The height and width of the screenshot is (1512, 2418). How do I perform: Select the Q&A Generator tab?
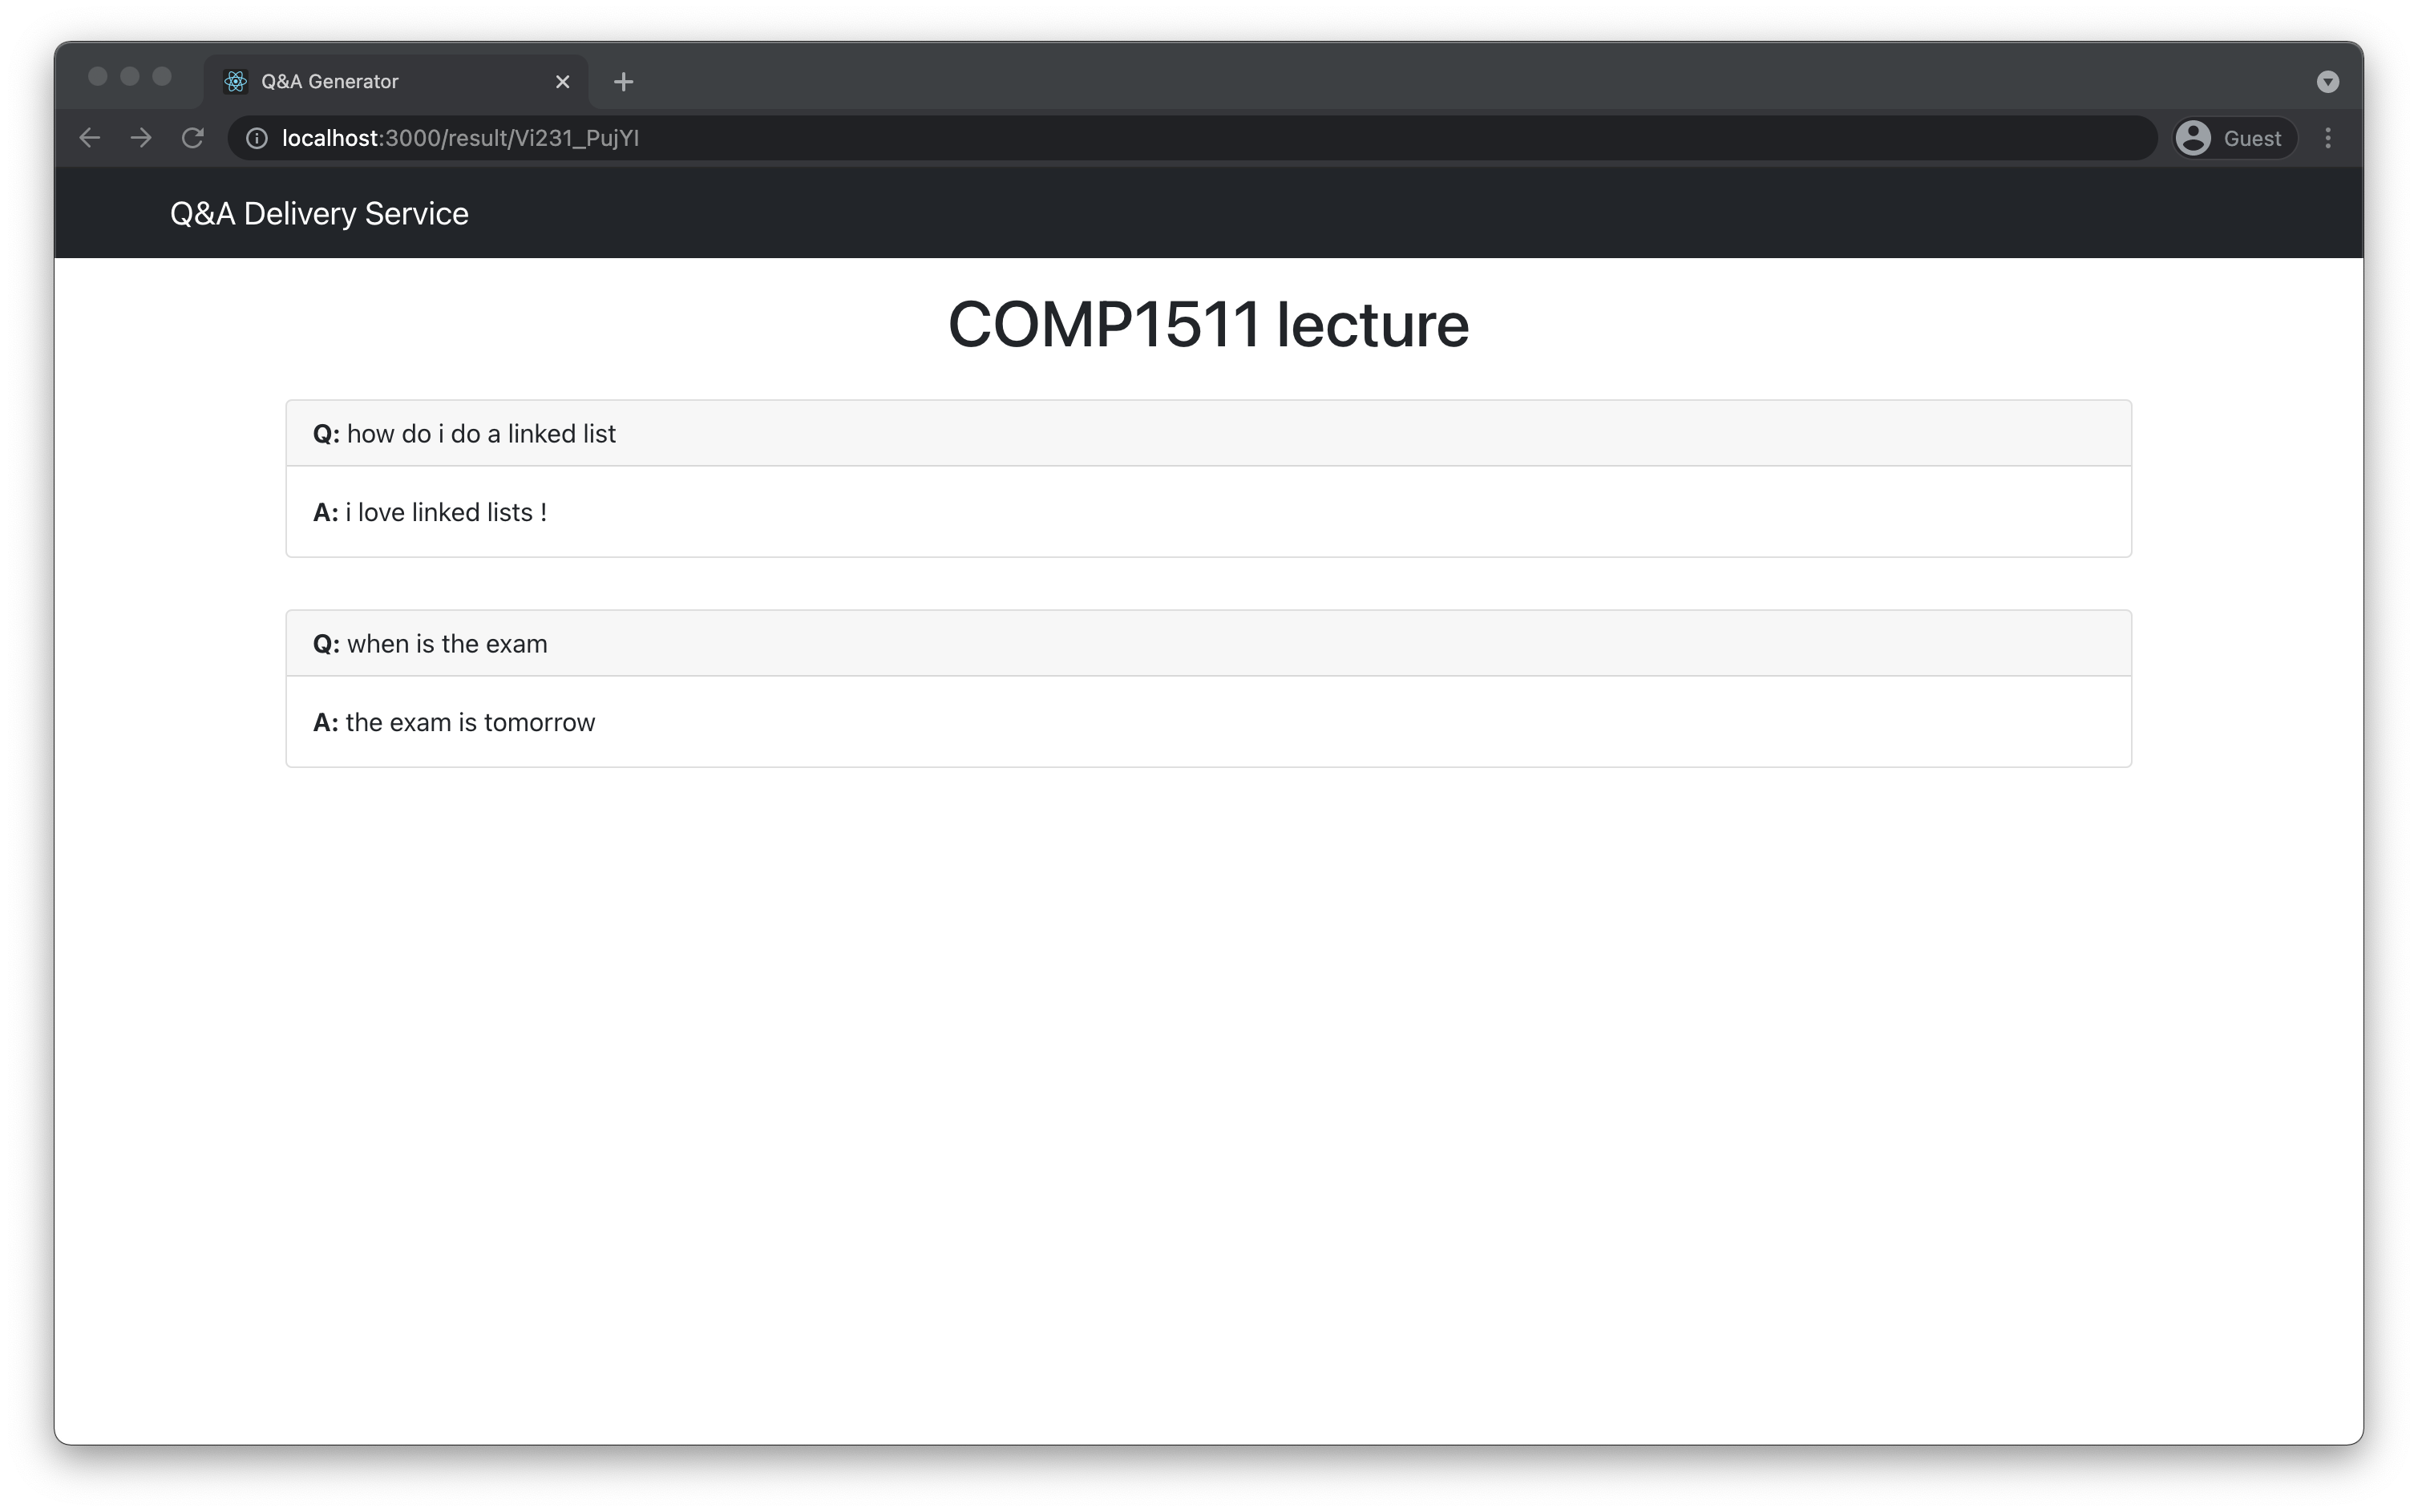click(x=397, y=82)
